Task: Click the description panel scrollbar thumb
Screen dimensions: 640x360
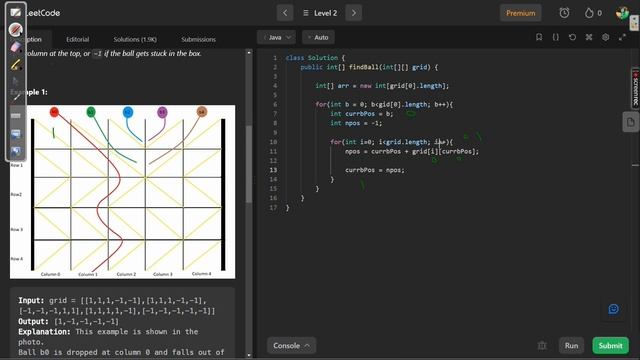Action: (x=249, y=164)
